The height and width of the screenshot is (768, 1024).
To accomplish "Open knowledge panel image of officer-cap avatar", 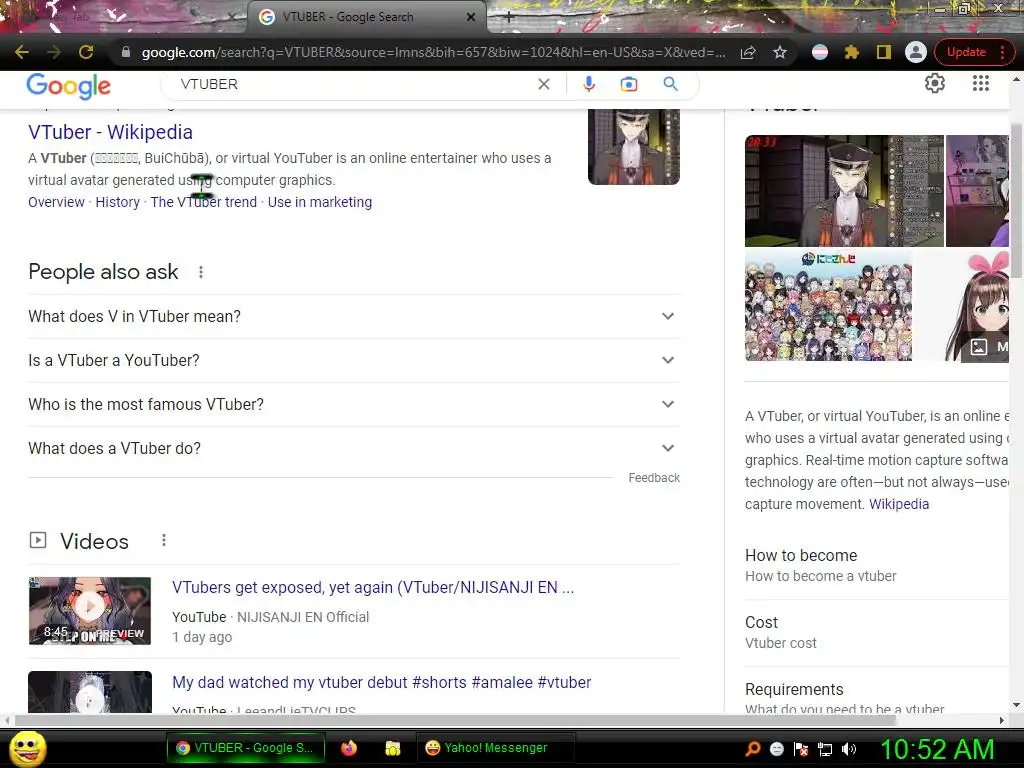I will coord(844,191).
